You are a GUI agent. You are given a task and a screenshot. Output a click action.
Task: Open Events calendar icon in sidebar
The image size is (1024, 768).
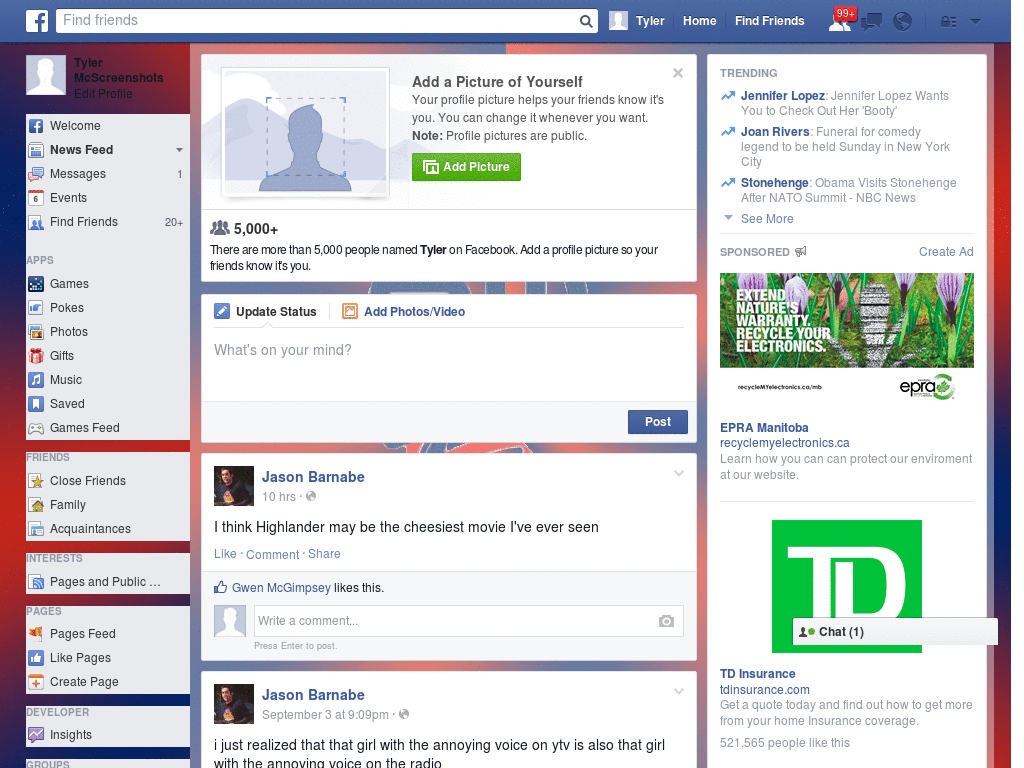[36, 198]
